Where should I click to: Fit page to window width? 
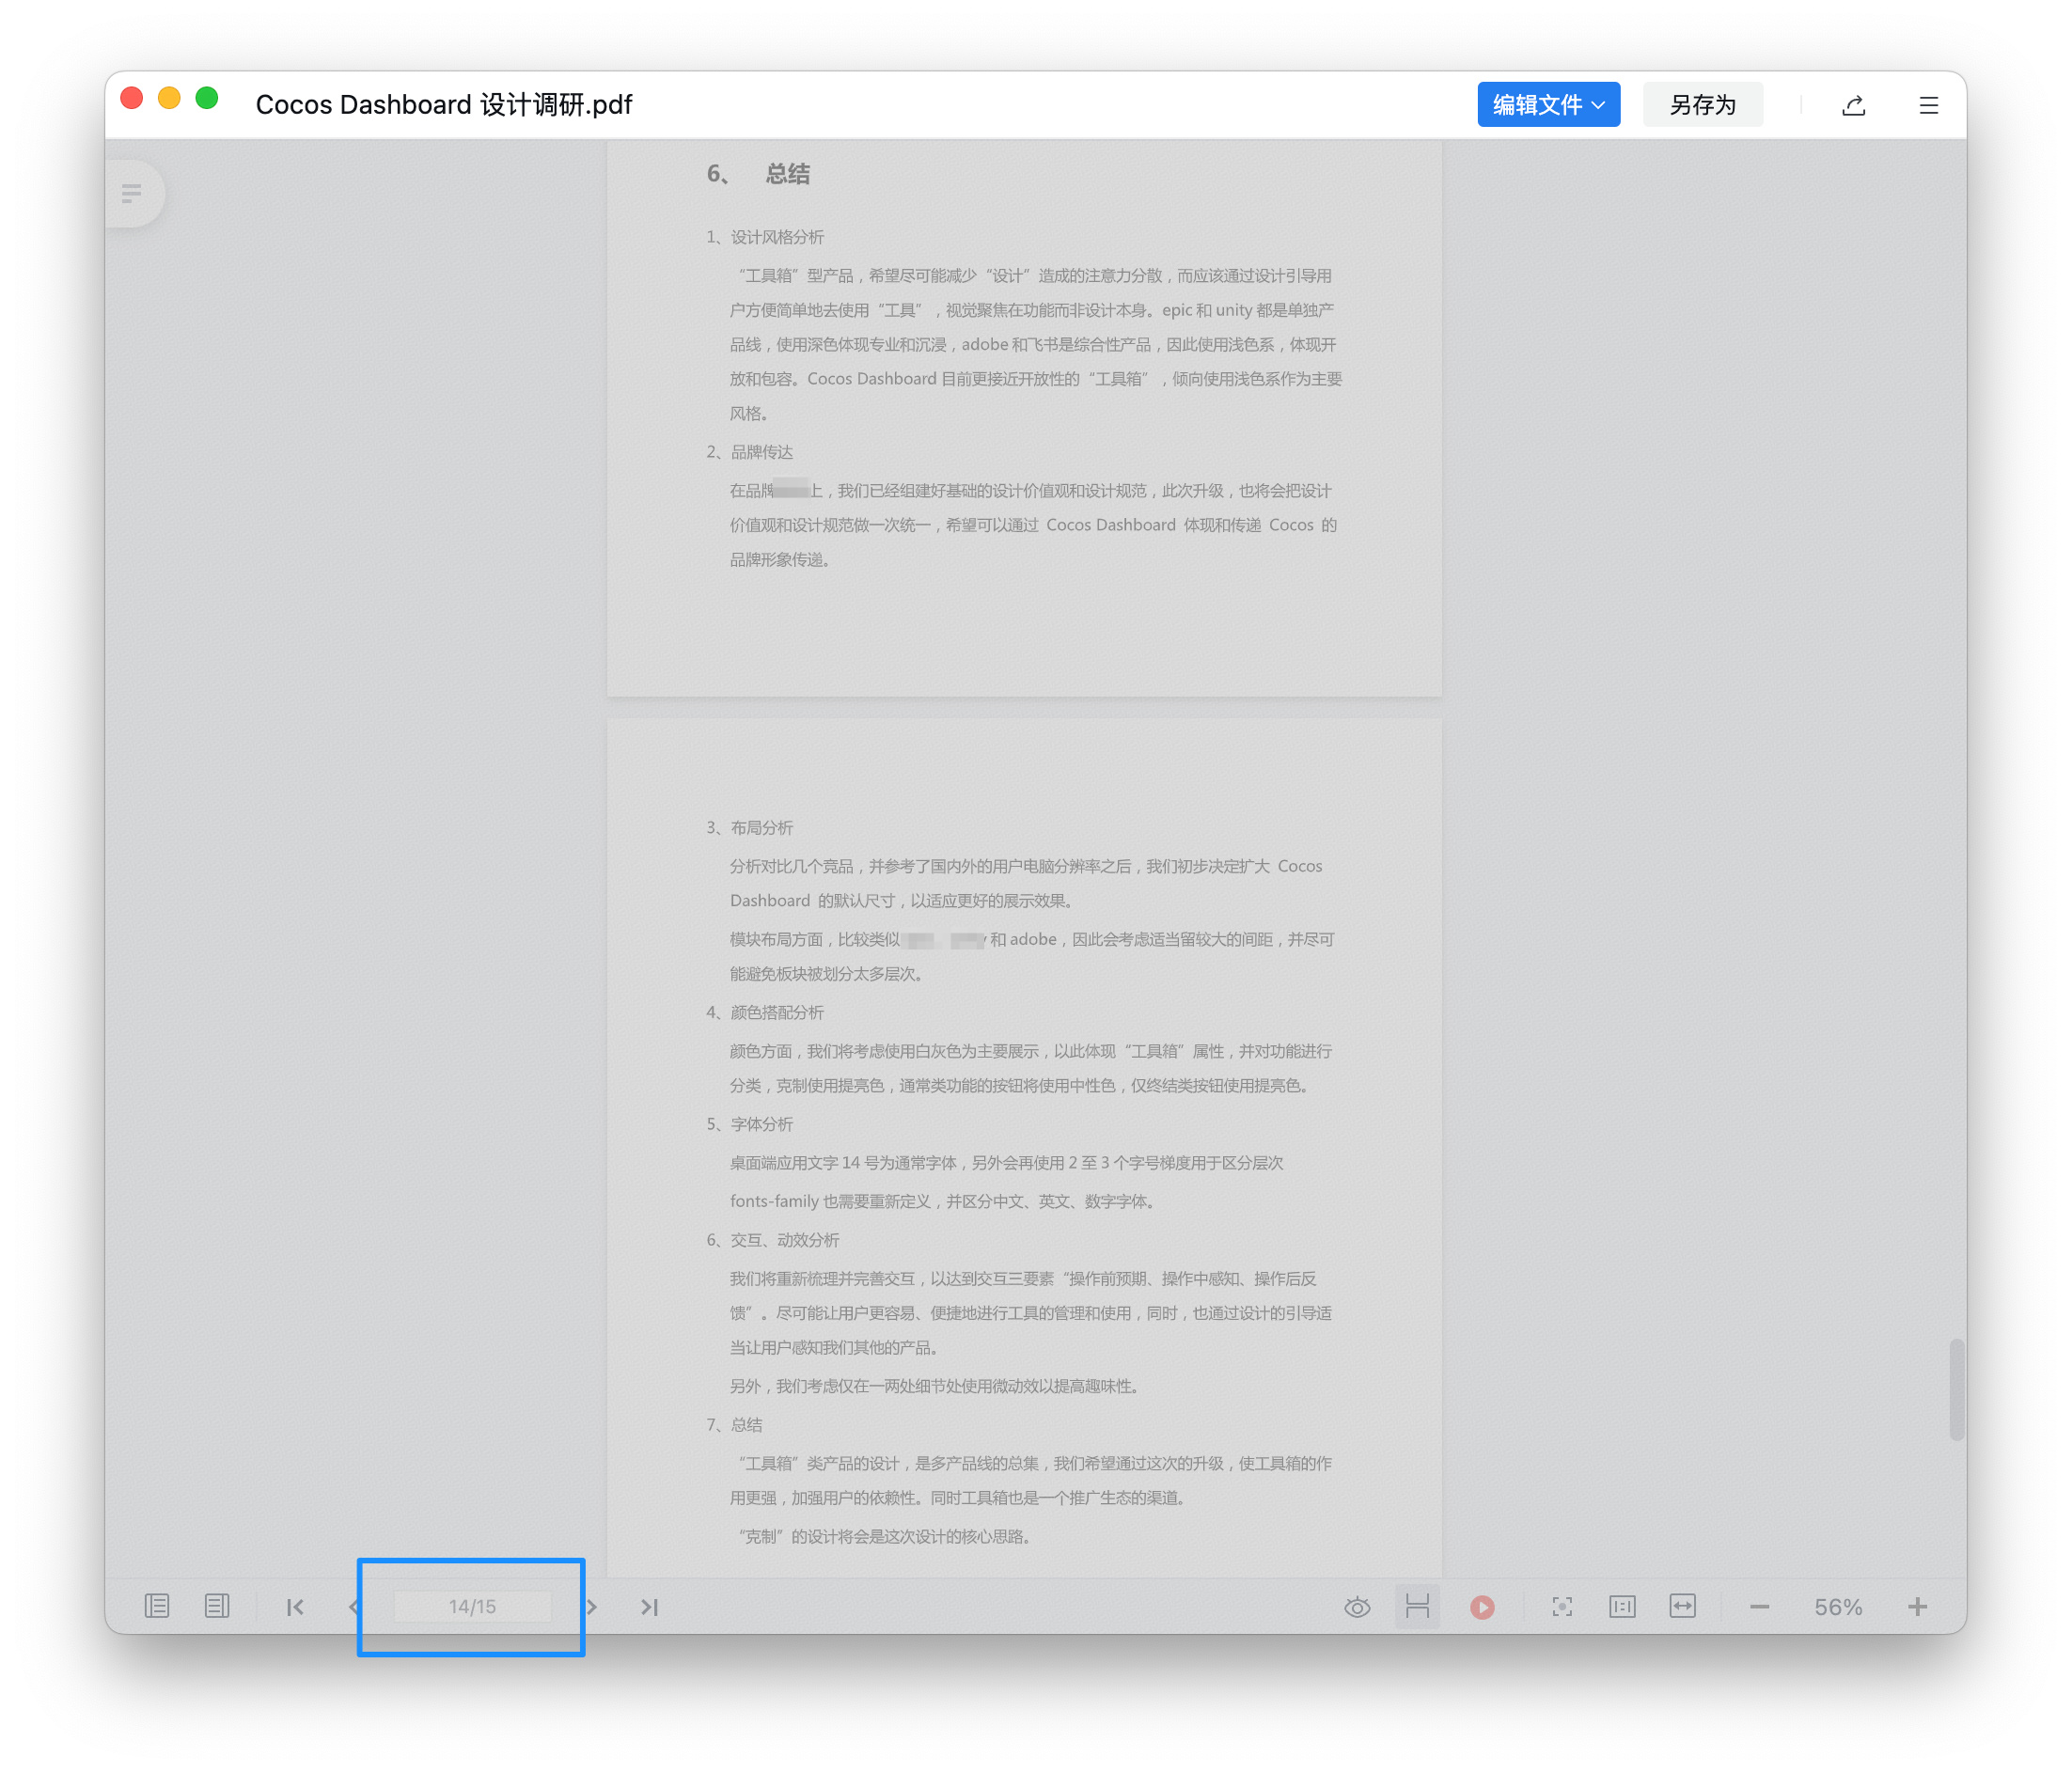point(1683,1607)
